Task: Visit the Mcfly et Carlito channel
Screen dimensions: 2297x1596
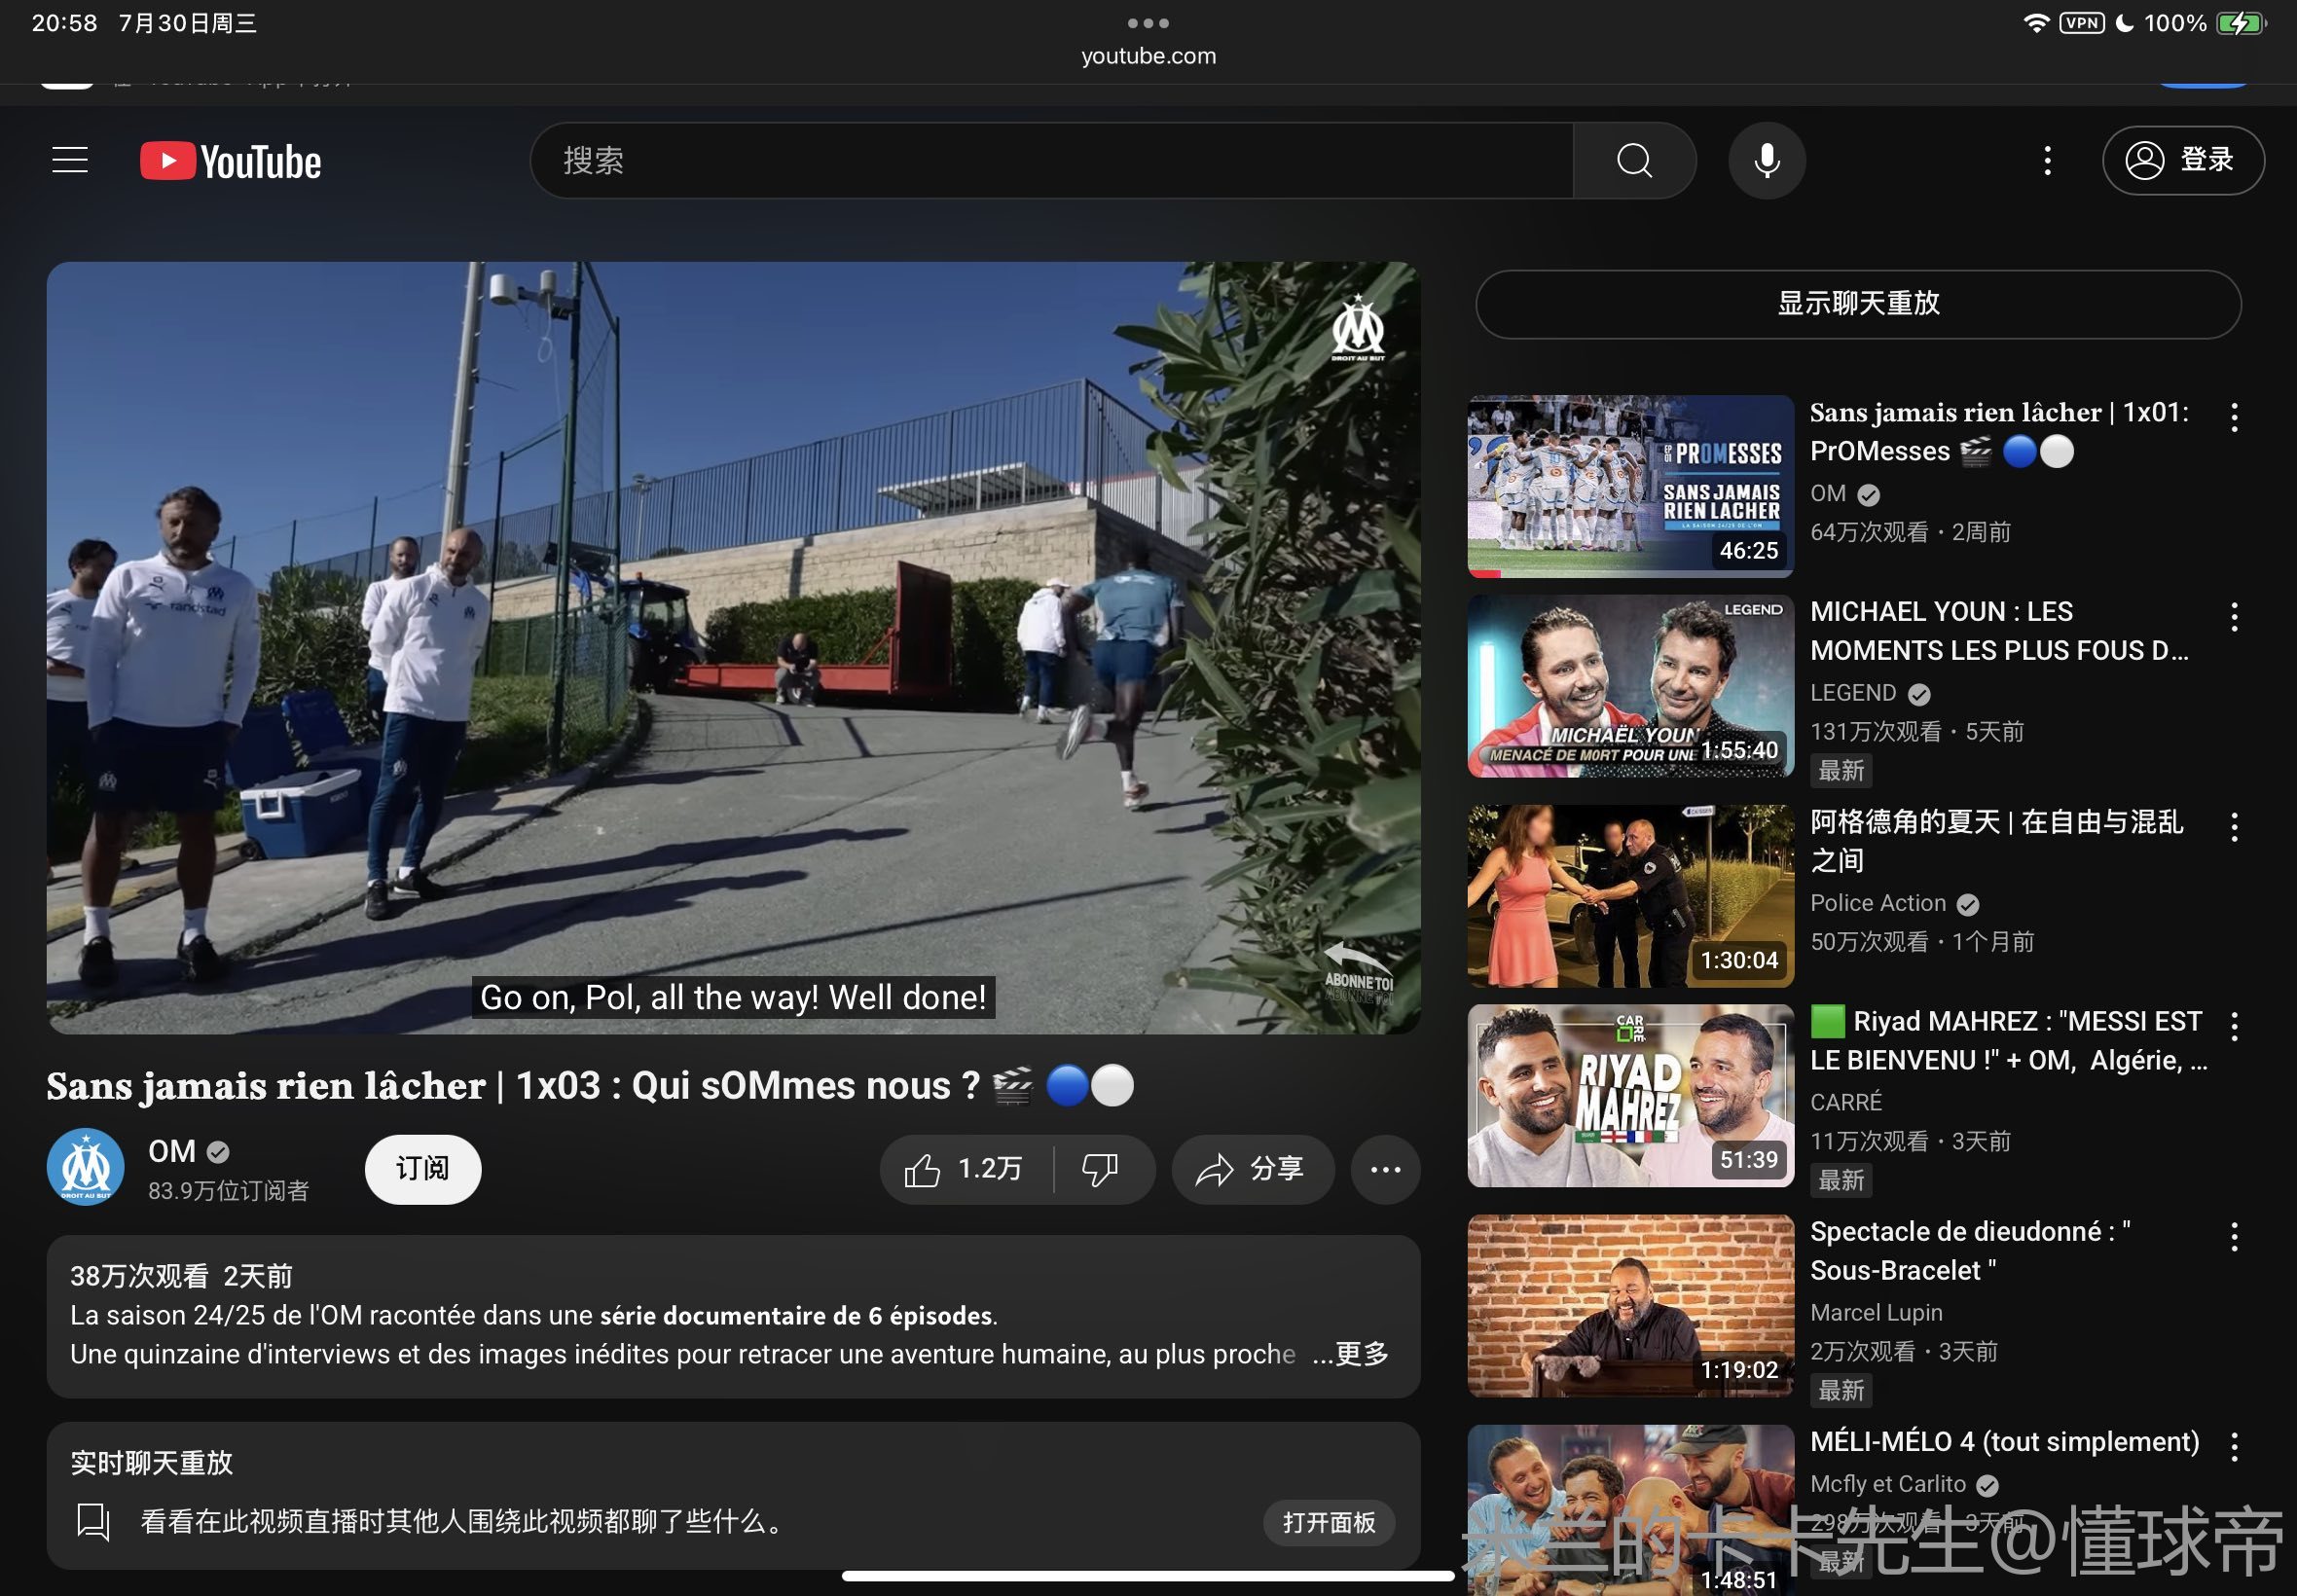Action: click(1888, 1484)
